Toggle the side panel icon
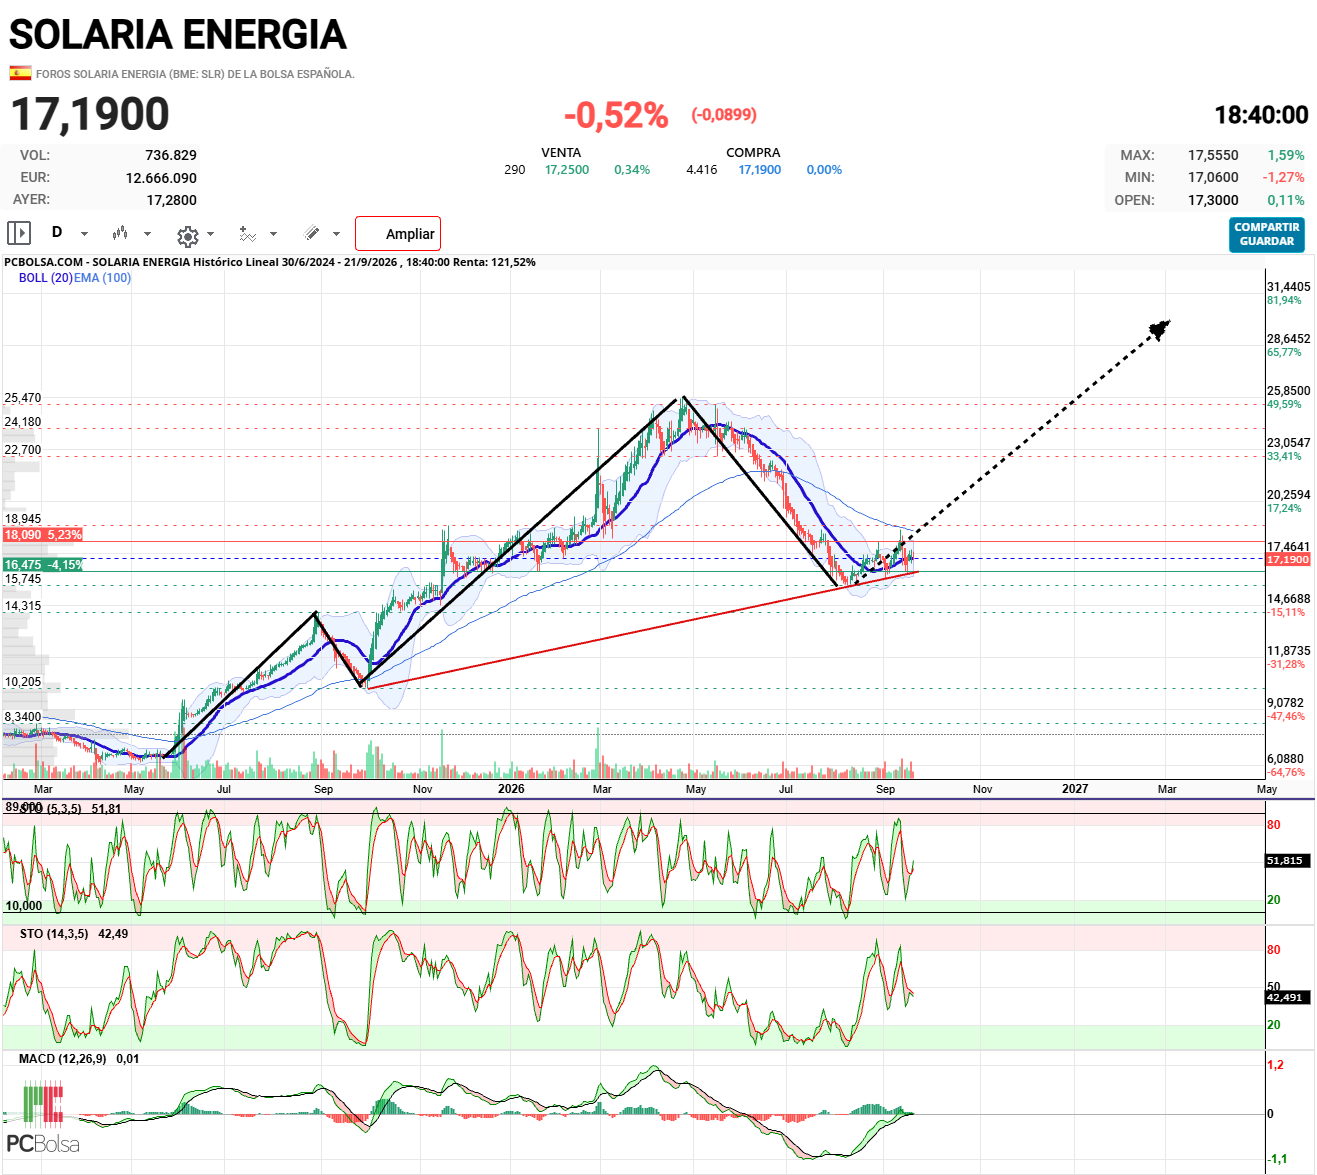The image size is (1317, 1175). [19, 233]
